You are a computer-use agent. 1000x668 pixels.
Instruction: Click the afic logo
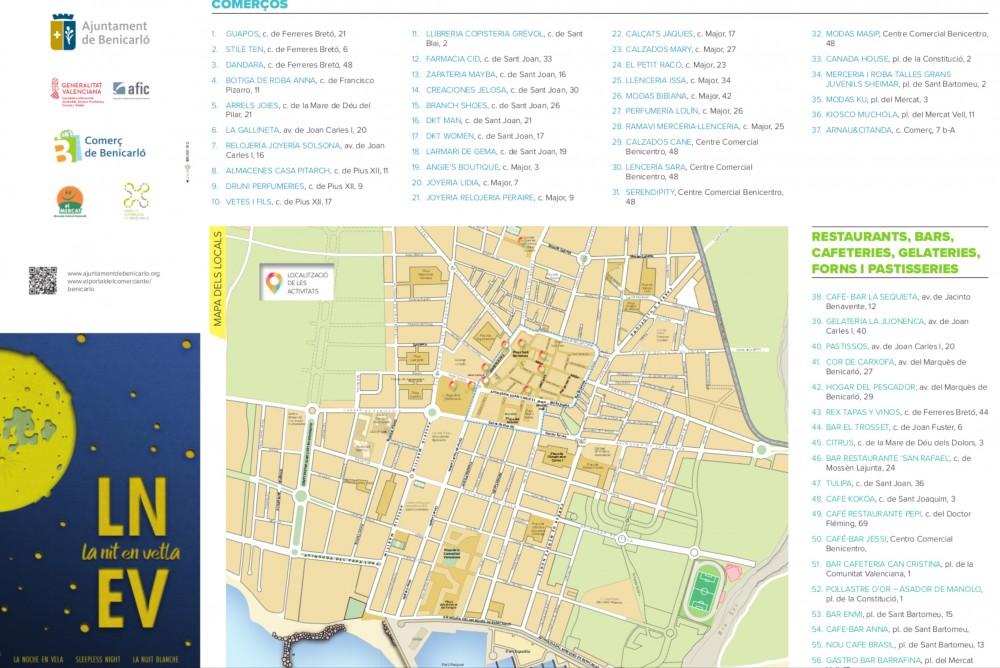click(x=132, y=91)
